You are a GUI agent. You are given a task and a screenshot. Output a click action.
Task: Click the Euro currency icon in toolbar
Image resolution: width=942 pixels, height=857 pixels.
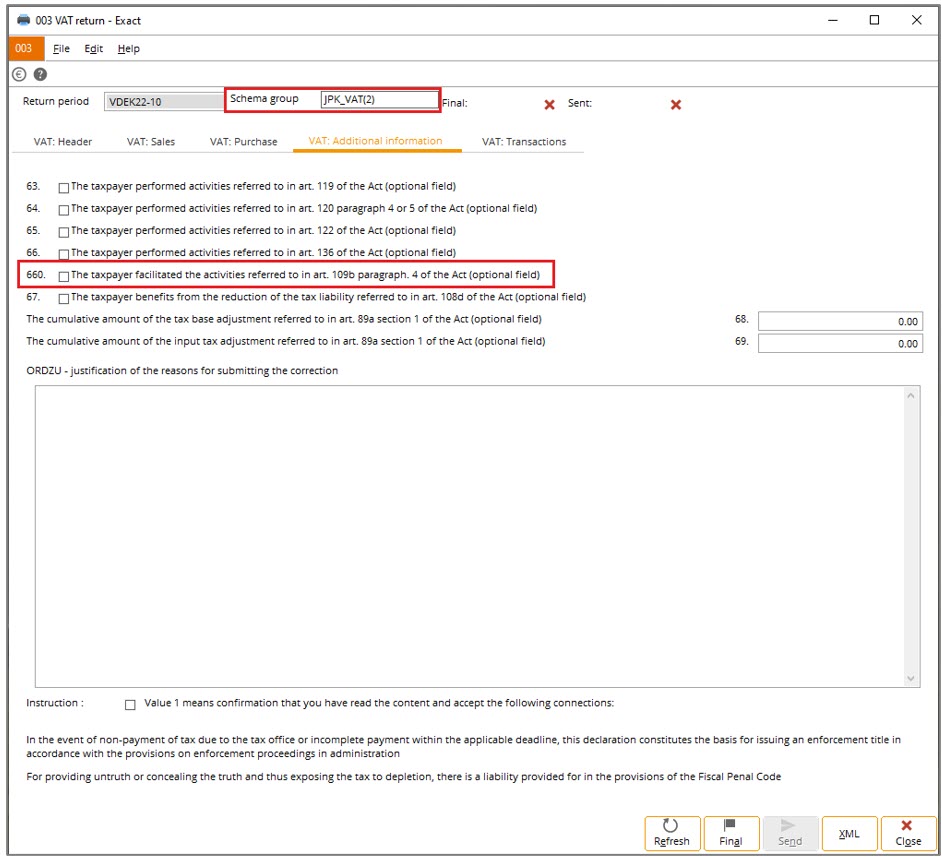(x=19, y=74)
